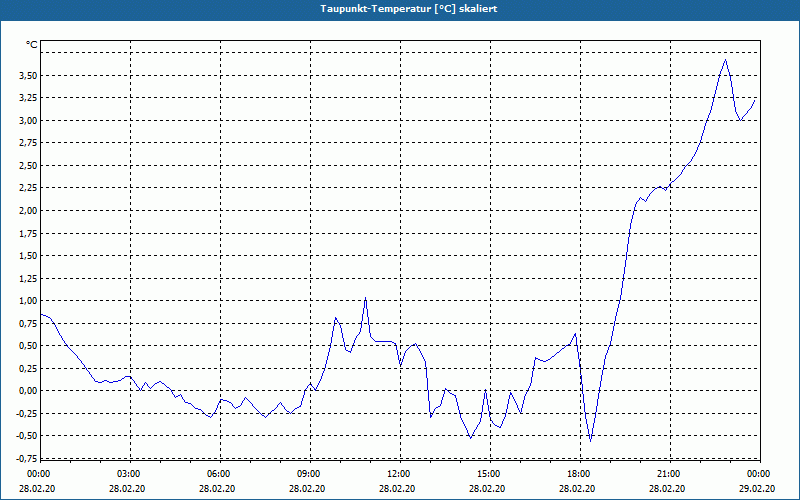Click the 21:00 time label
800x500 pixels.
click(670, 474)
